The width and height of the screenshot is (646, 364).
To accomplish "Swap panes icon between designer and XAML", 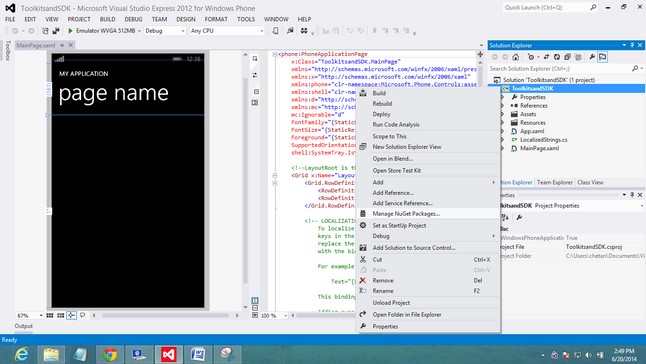I will [x=255, y=75].
